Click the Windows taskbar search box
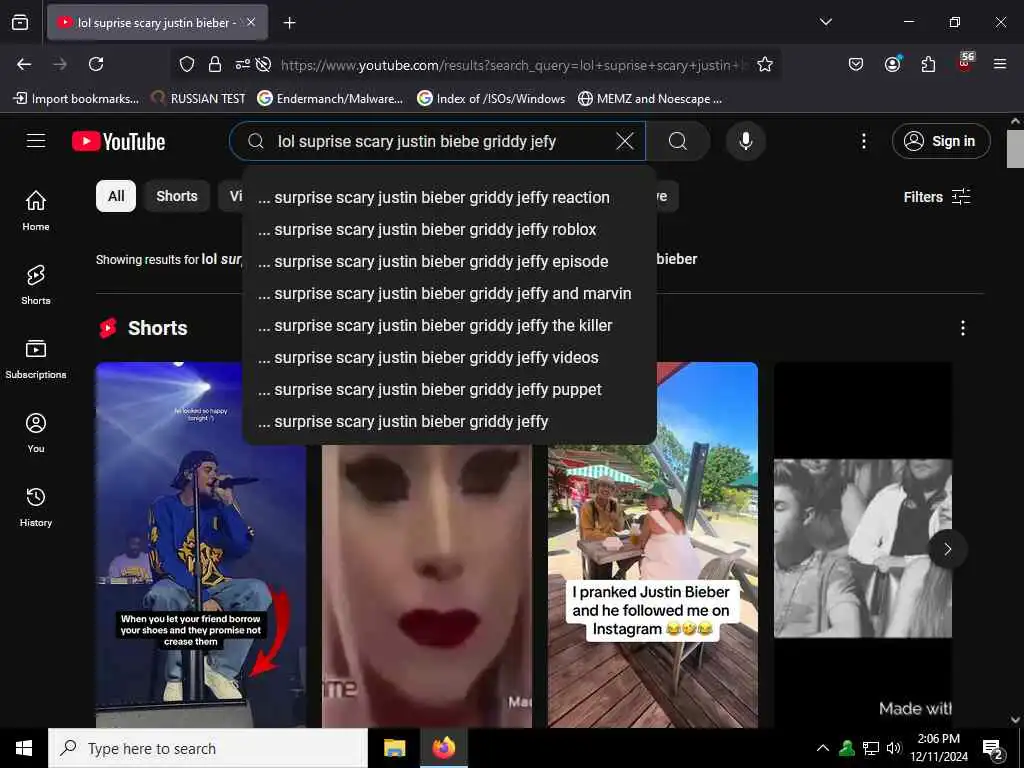This screenshot has width=1024, height=768. tap(208, 748)
